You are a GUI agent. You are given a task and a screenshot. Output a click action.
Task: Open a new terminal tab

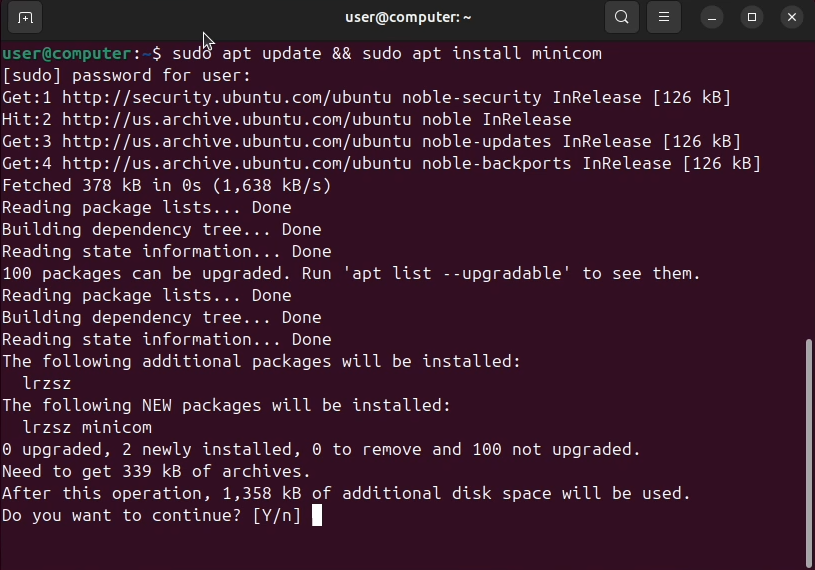pyautogui.click(x=25, y=17)
